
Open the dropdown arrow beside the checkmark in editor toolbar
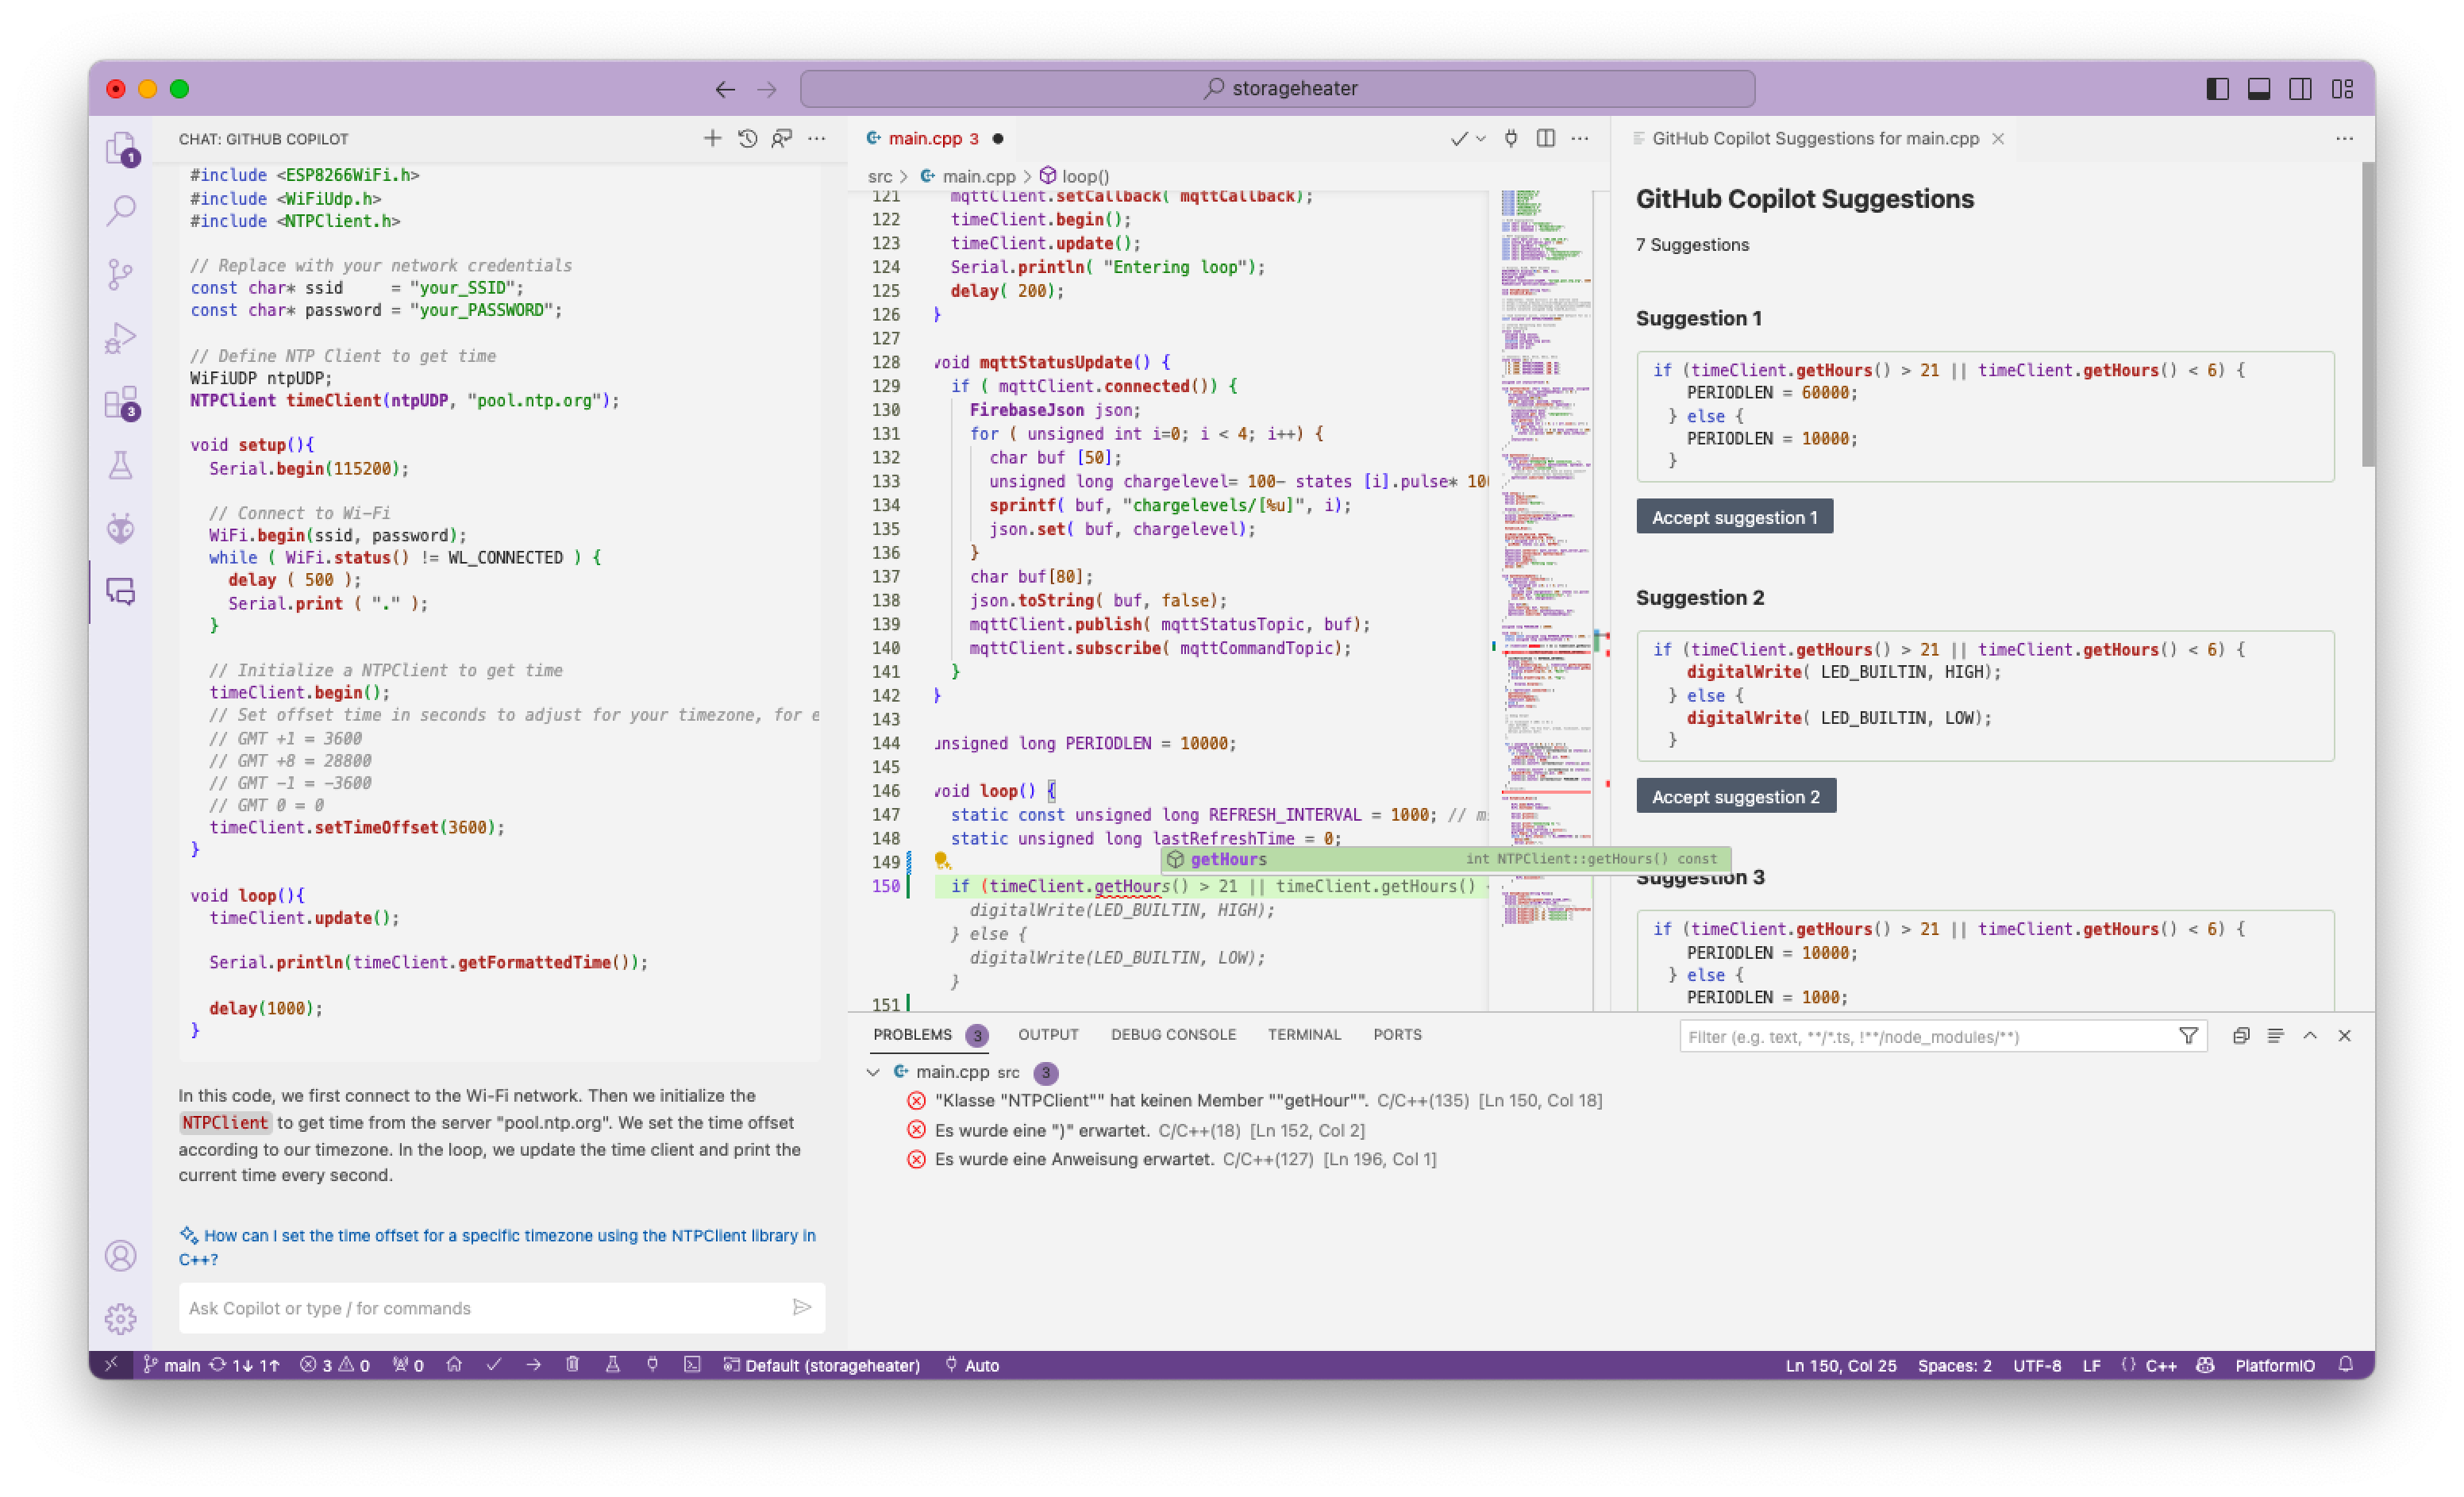click(x=1481, y=139)
